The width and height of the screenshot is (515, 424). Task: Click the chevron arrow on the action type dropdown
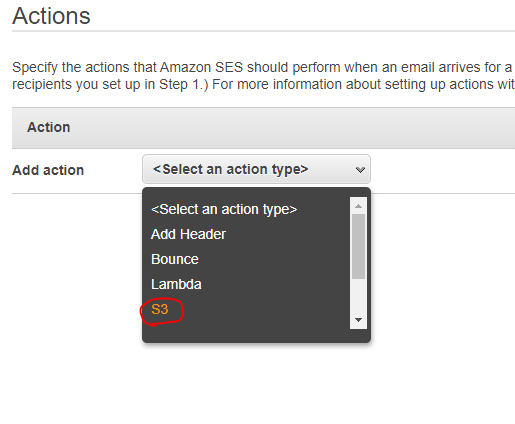coord(360,170)
